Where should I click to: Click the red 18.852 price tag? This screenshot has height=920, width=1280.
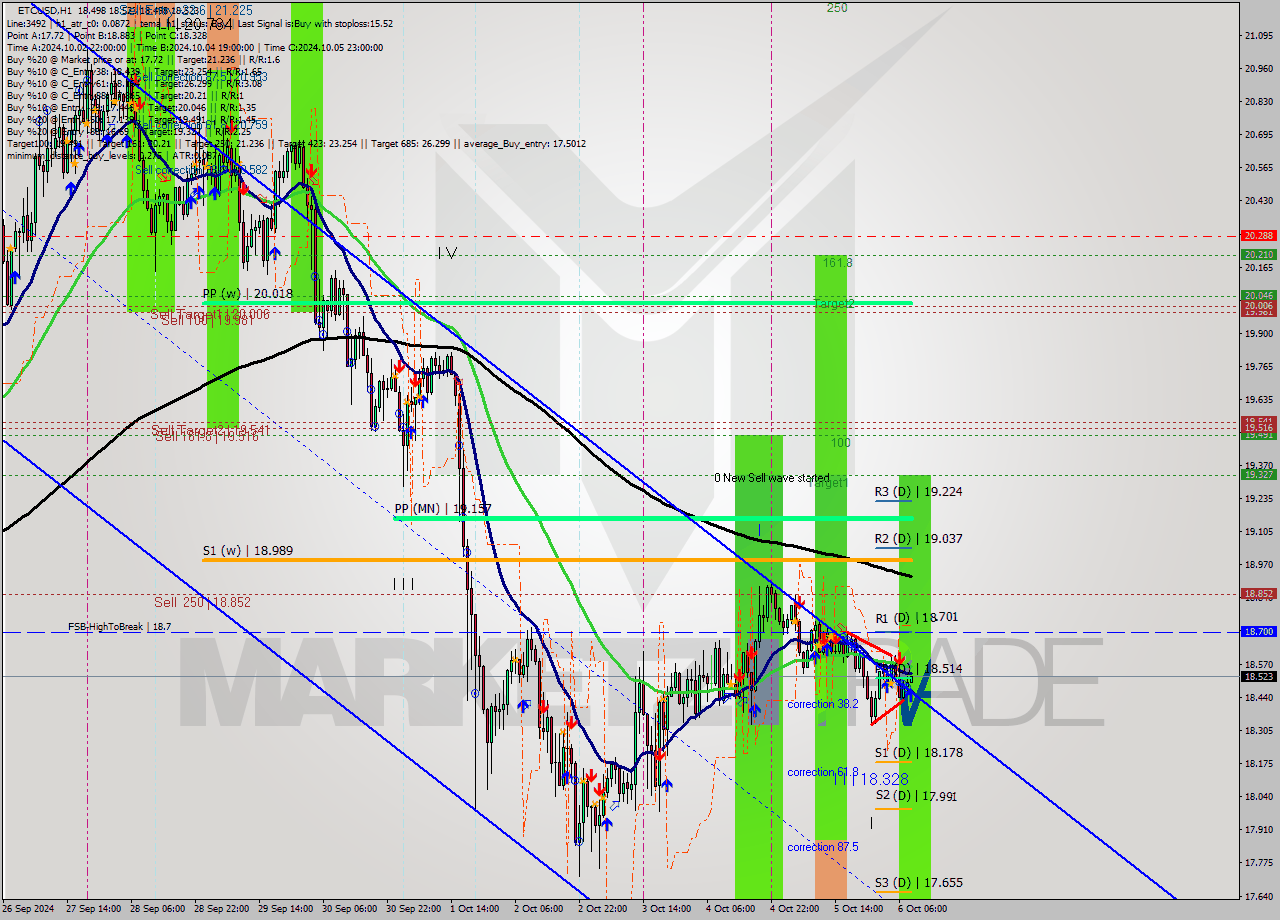tap(1258, 593)
